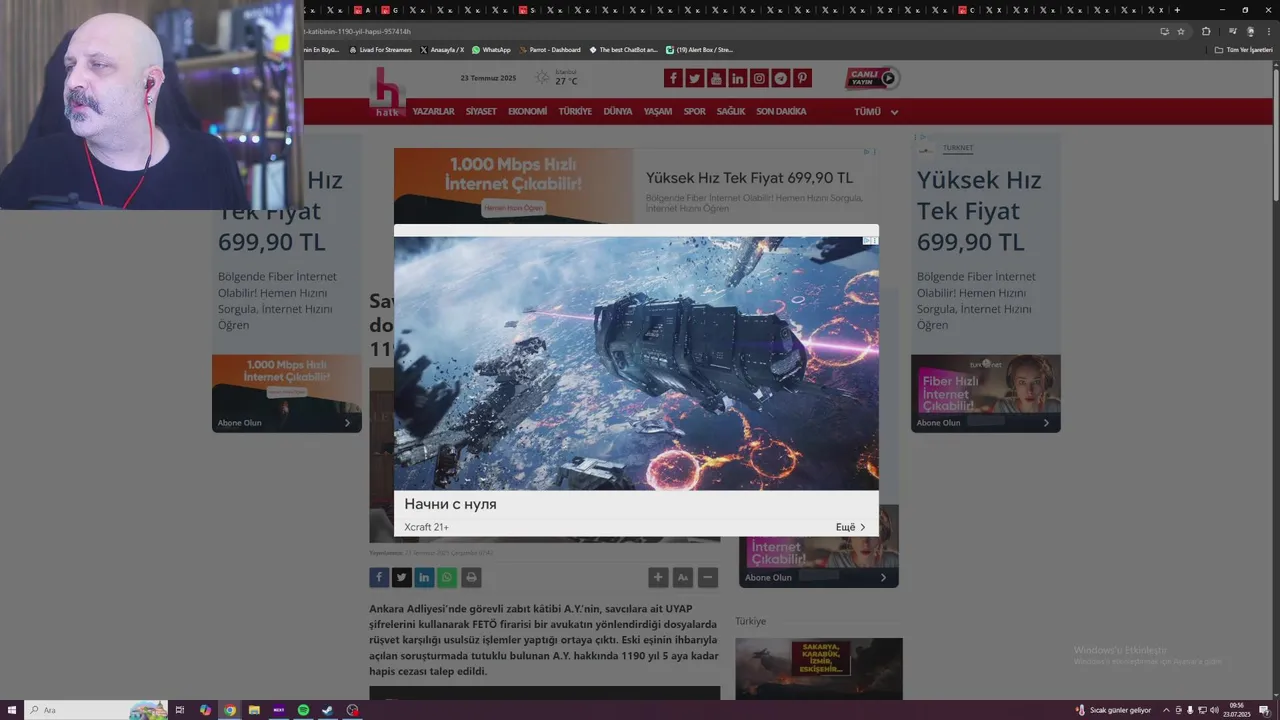The height and width of the screenshot is (720, 1280).
Task: Open the Livad For Streamers bookmark
Action: 380,49
